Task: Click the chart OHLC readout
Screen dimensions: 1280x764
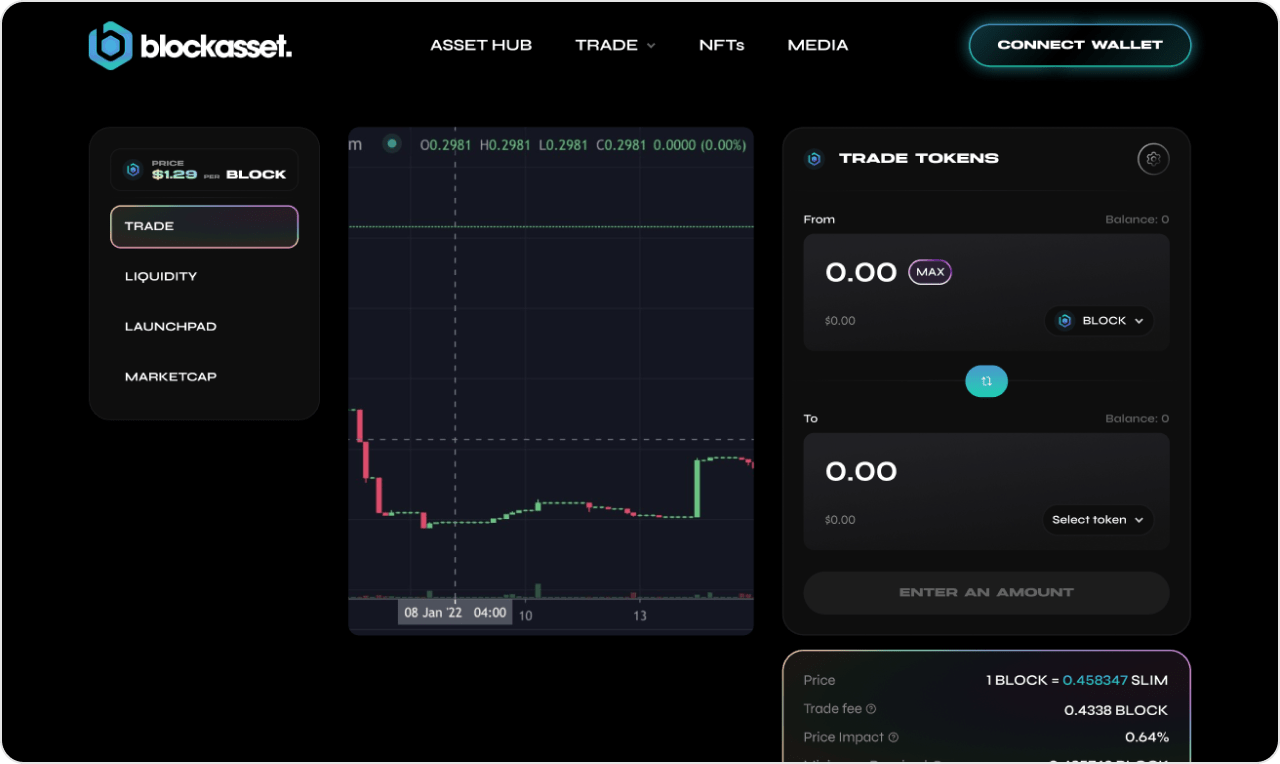Action: [583, 145]
